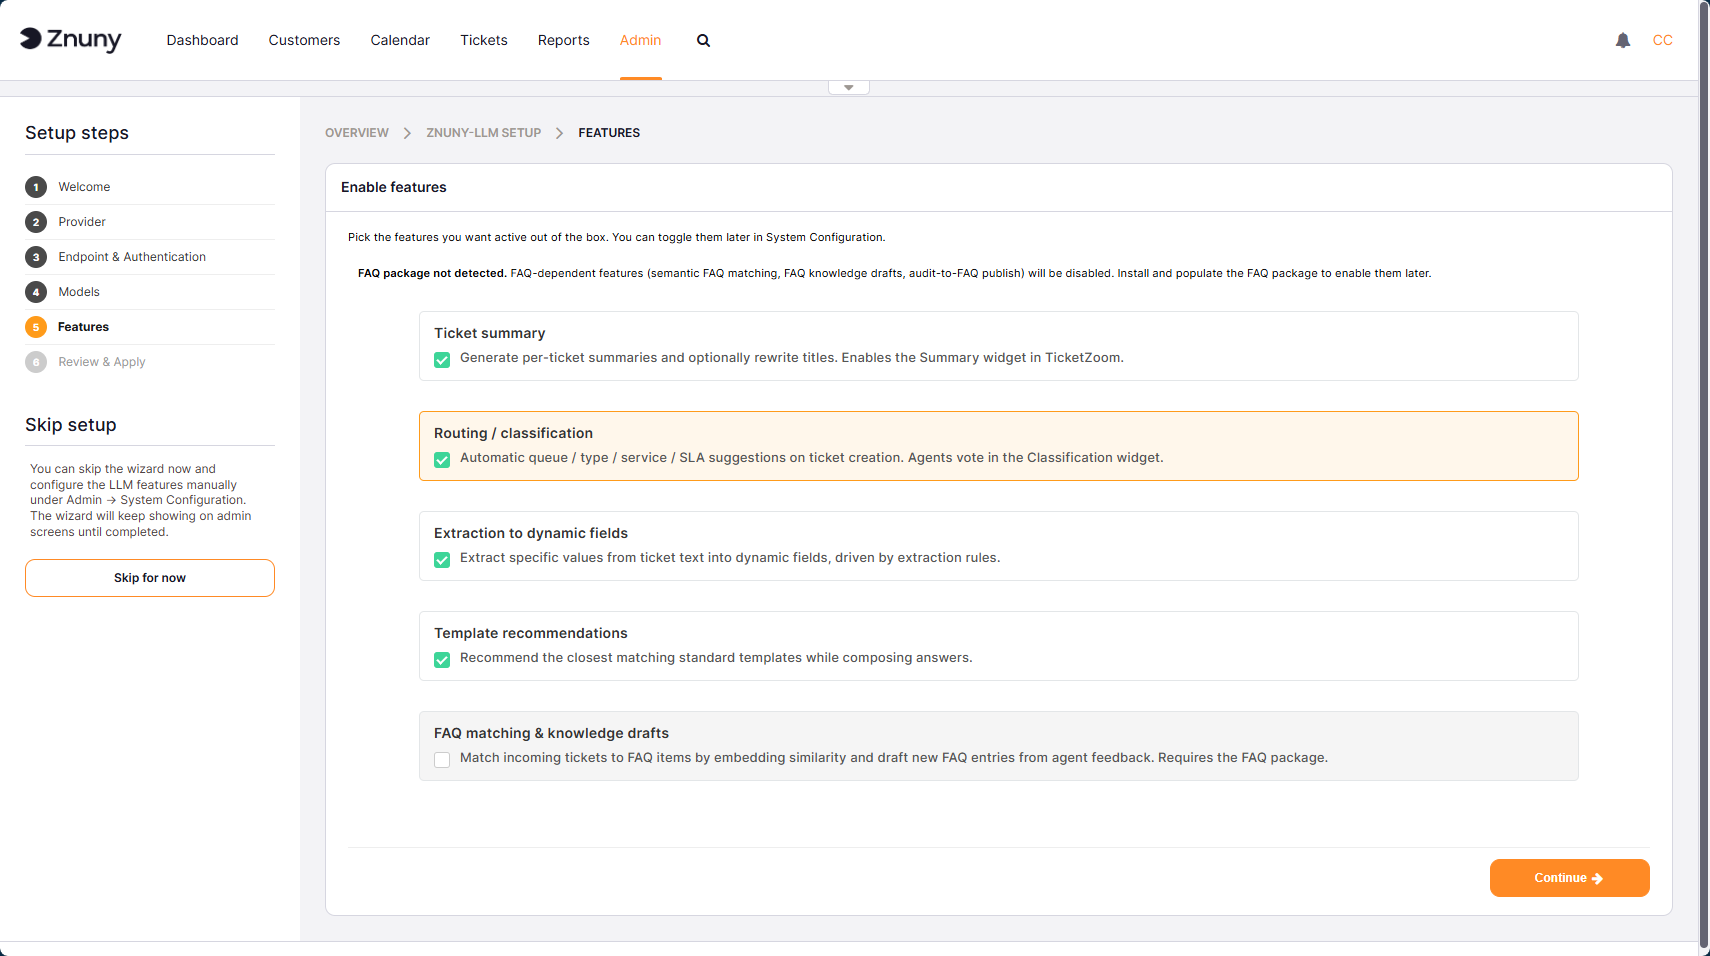
Task: Open the Welcome setup step
Action: pos(84,187)
